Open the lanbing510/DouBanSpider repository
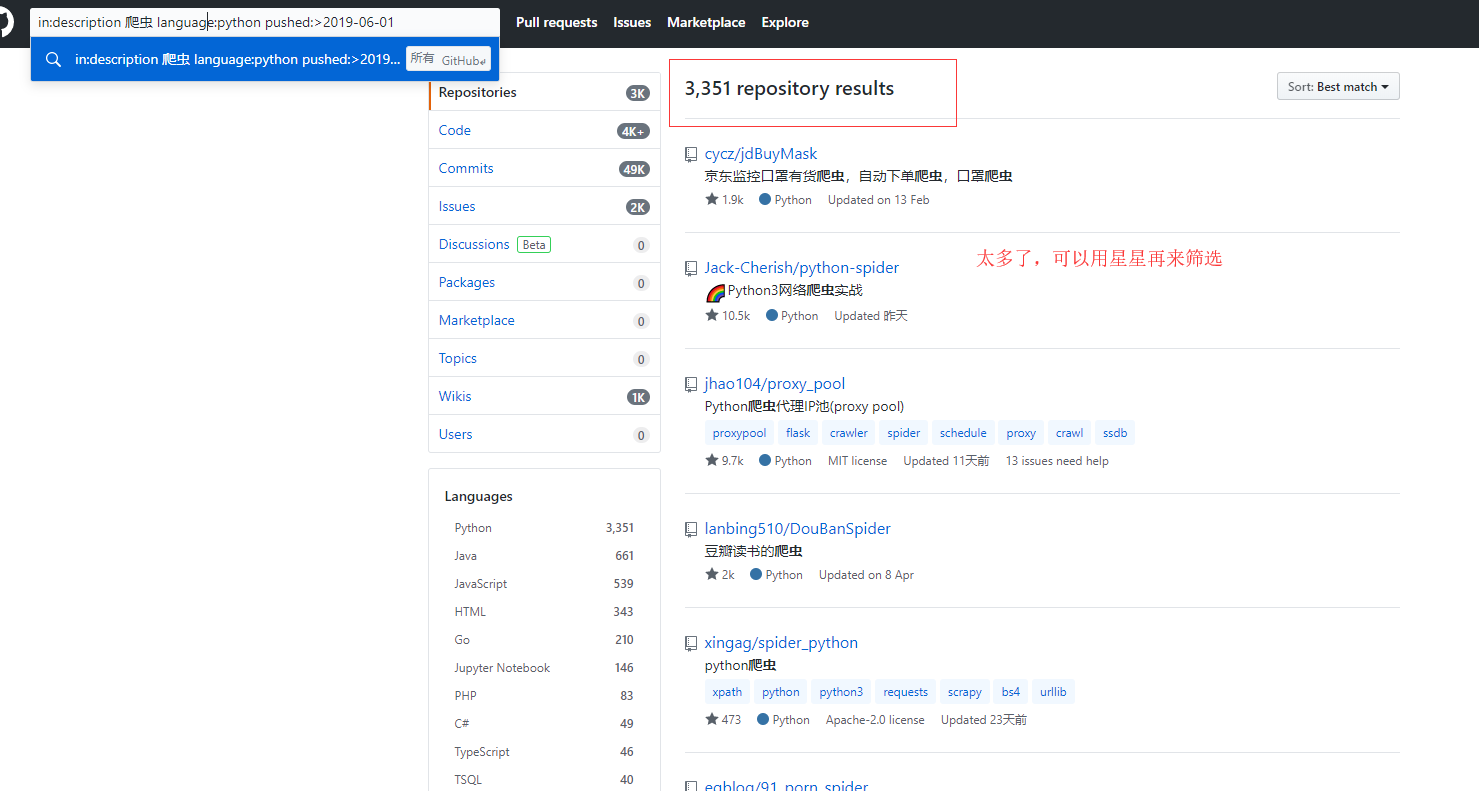The image size is (1479, 791). click(x=798, y=529)
